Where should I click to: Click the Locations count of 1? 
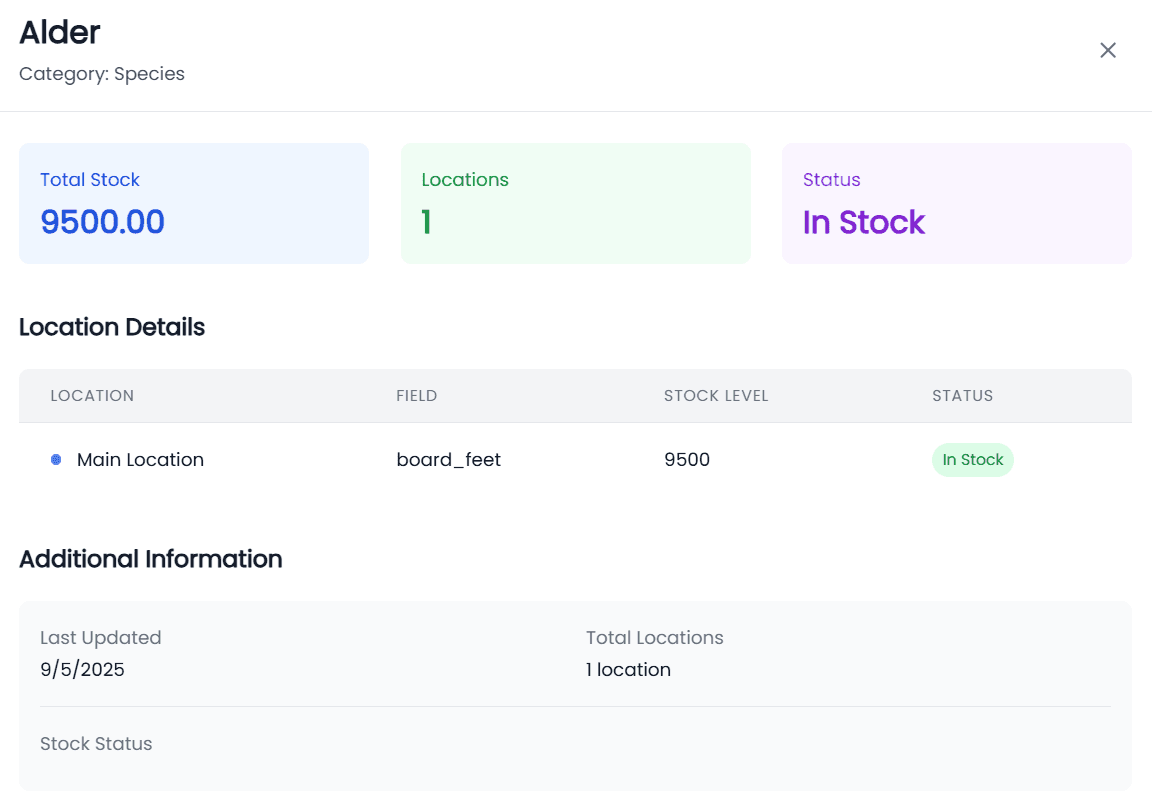[425, 222]
